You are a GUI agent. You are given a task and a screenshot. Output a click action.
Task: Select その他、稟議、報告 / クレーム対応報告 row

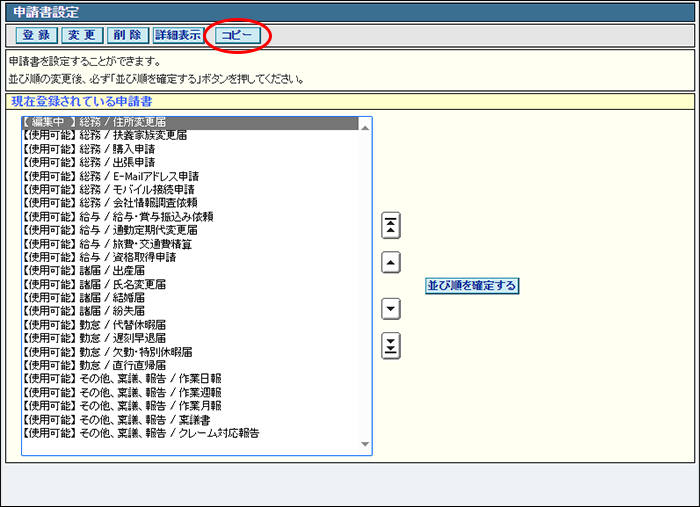click(190, 434)
